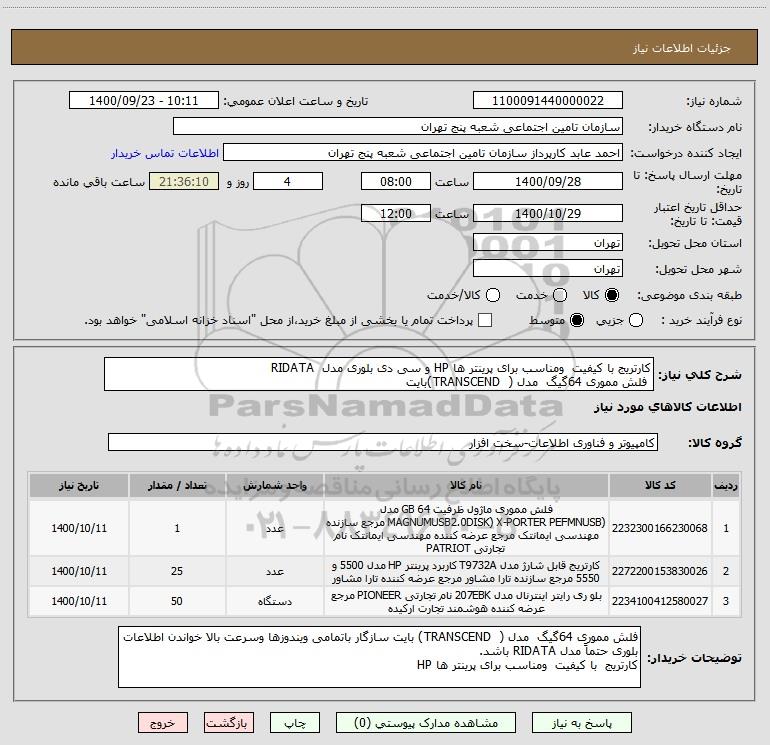
Task: Click the چاپ print button
Action: click(295, 723)
